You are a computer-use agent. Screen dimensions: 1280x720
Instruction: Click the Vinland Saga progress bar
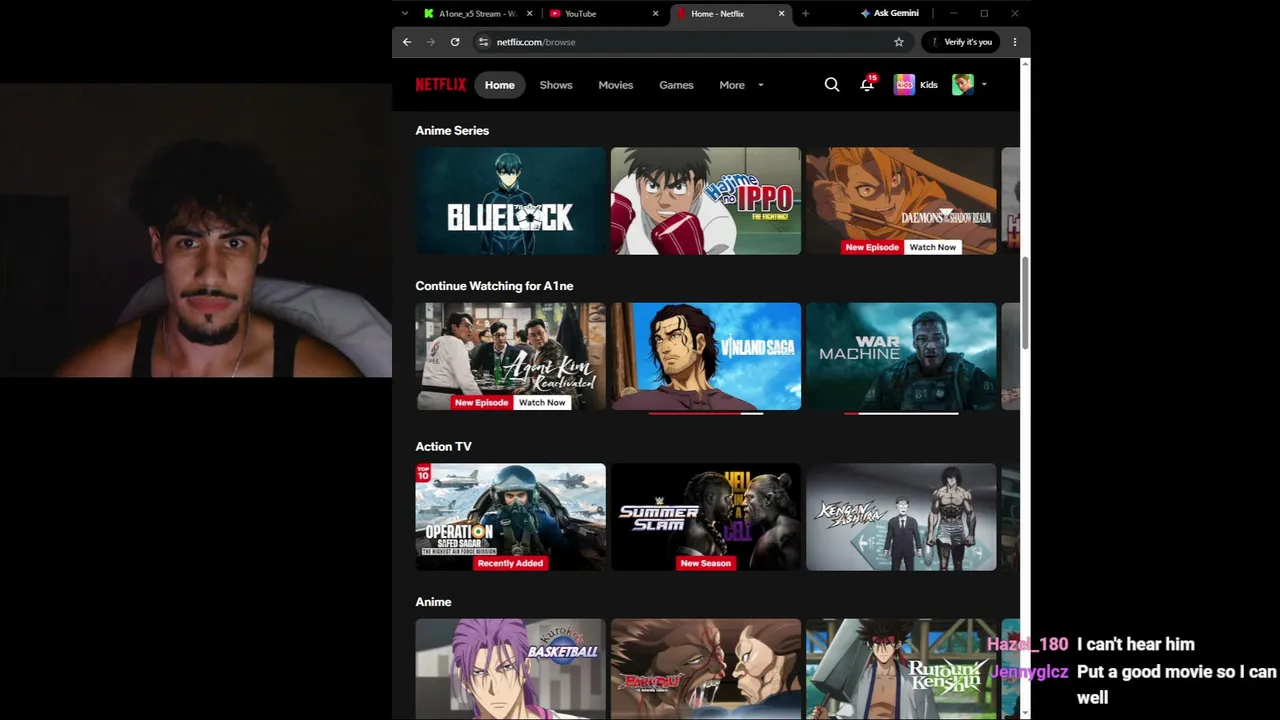click(x=706, y=413)
